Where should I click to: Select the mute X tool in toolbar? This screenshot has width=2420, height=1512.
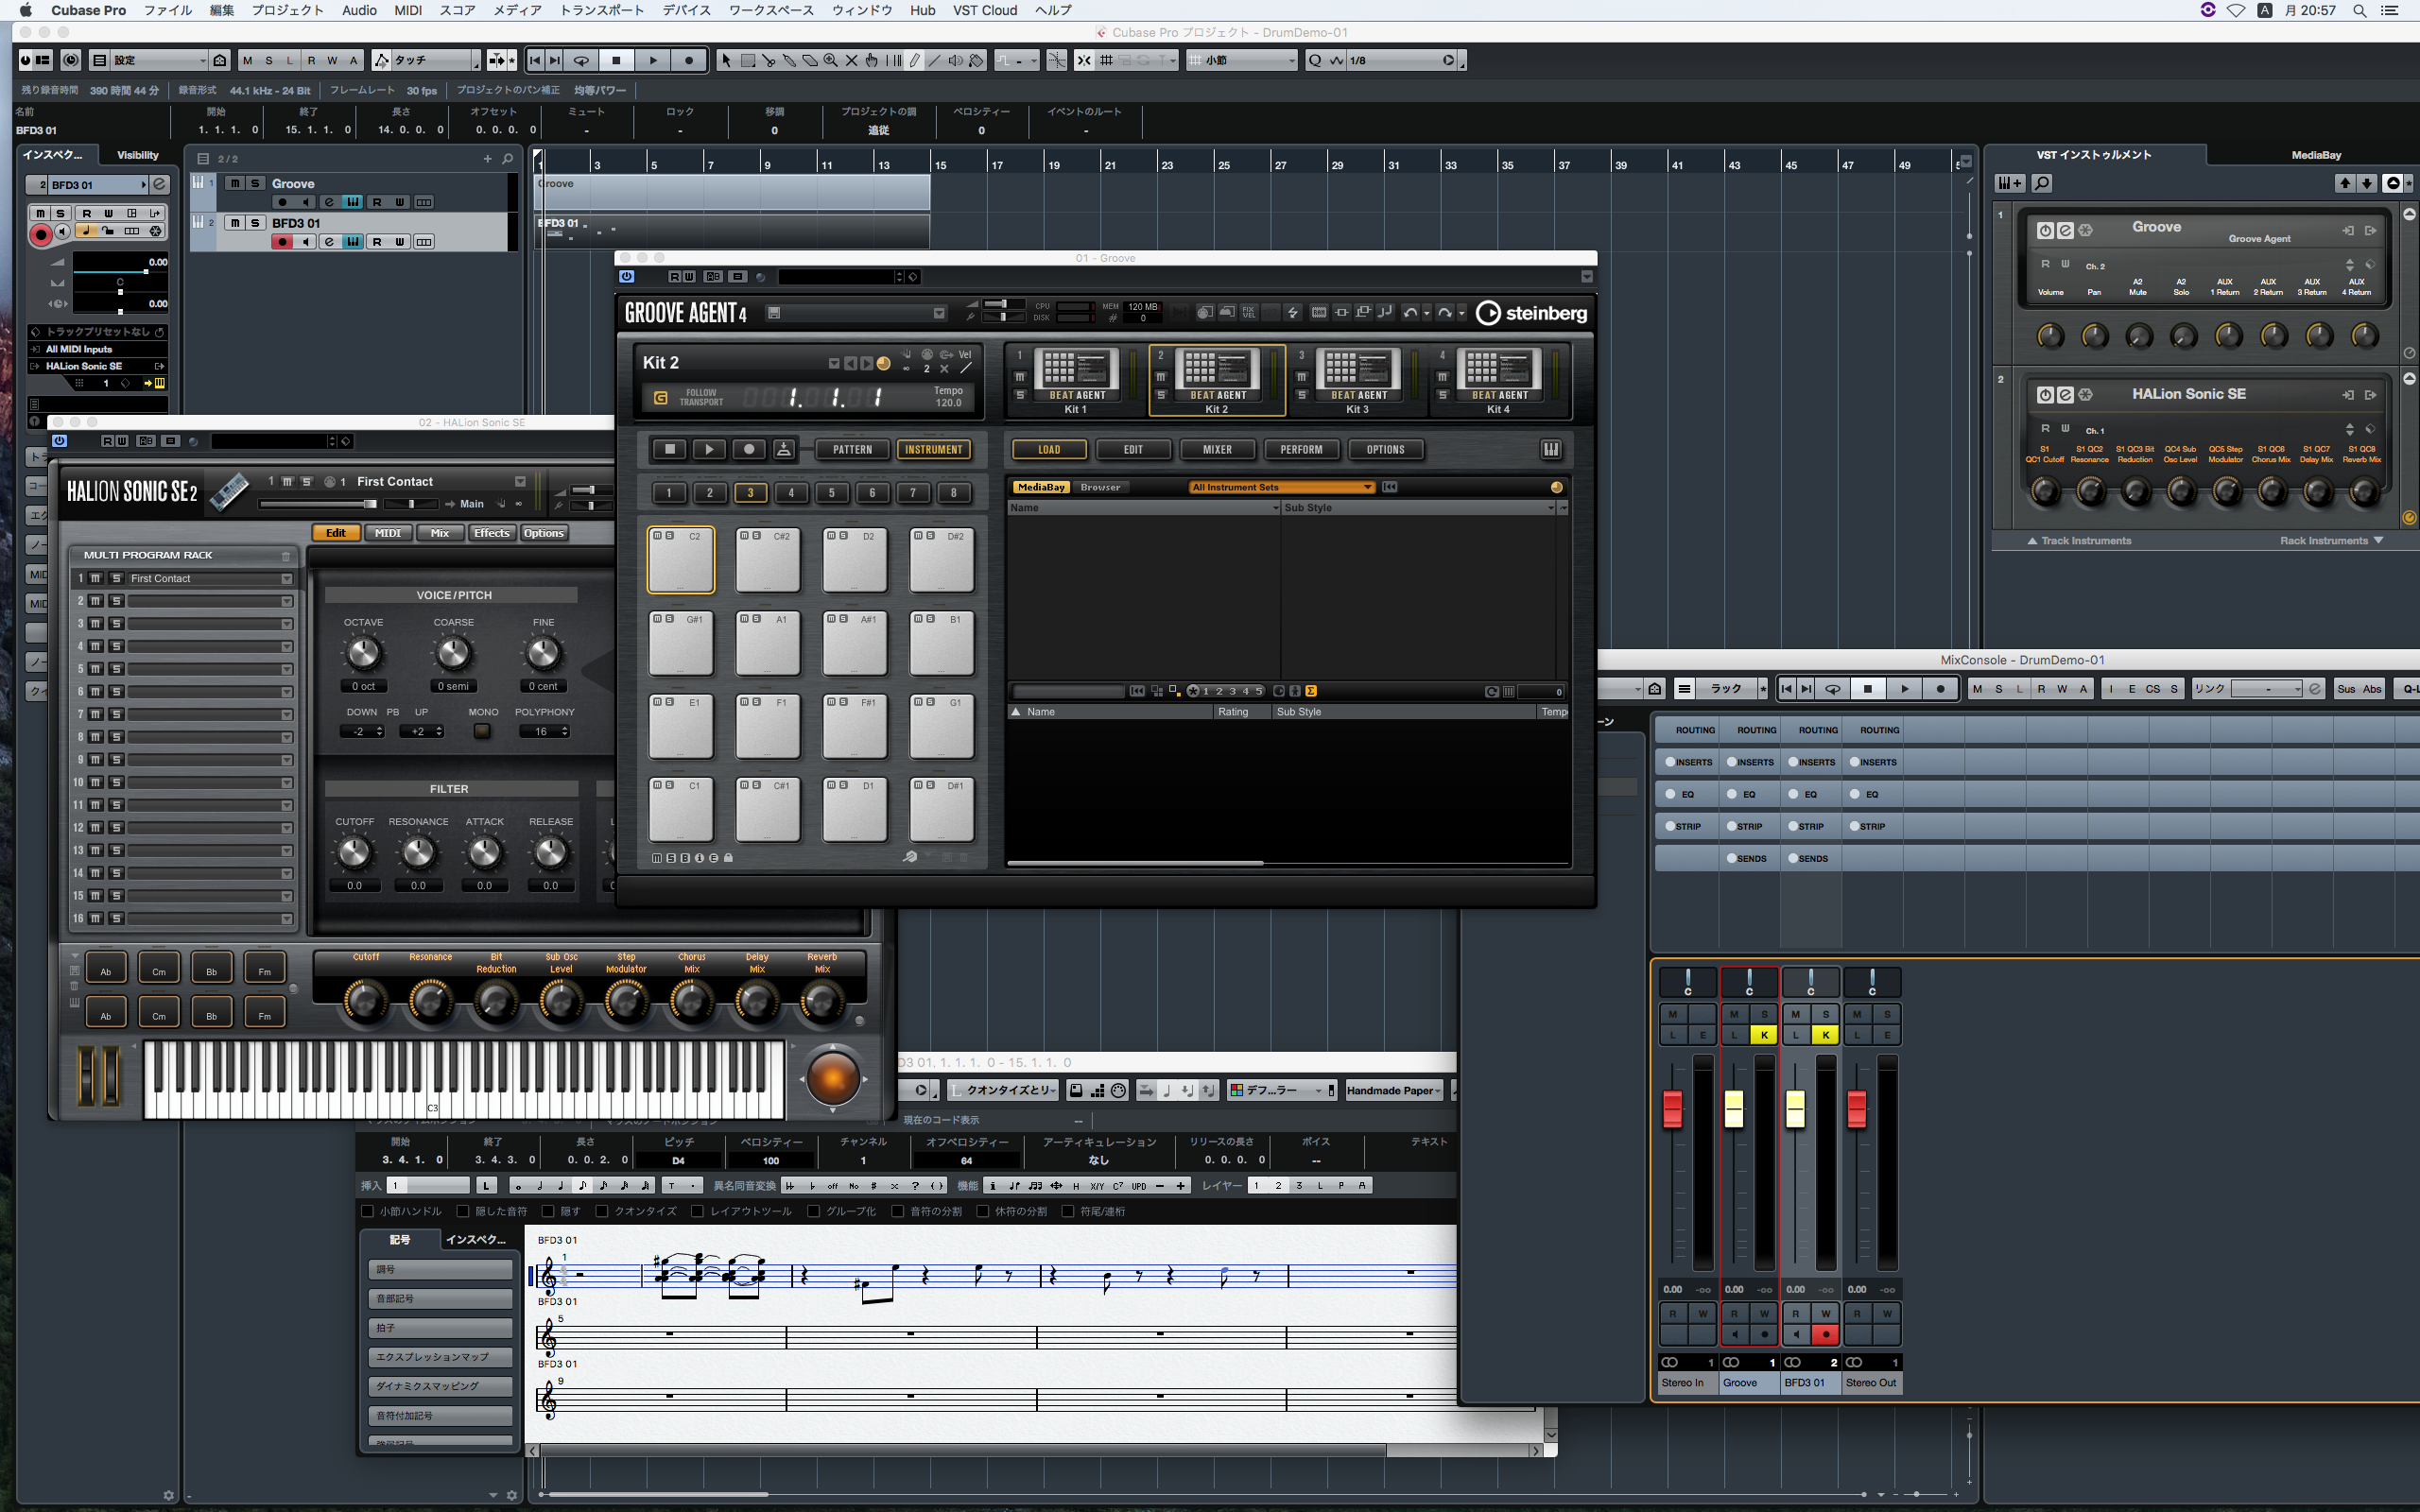click(851, 60)
